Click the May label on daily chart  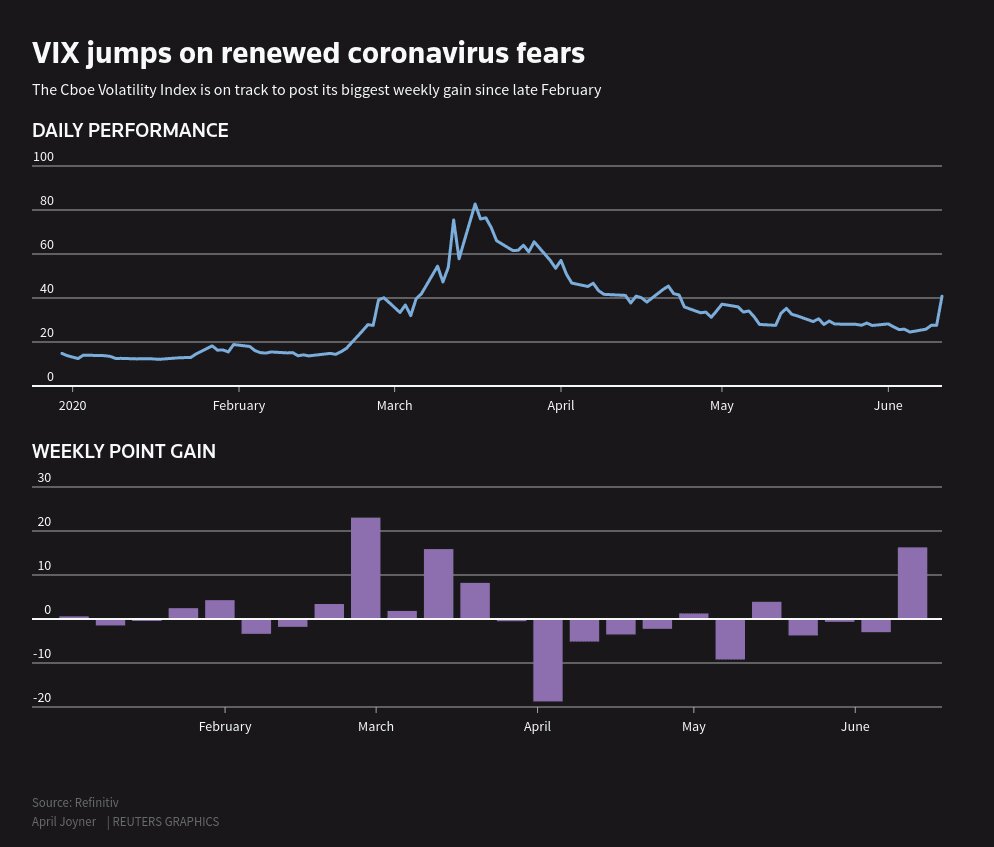(721, 406)
